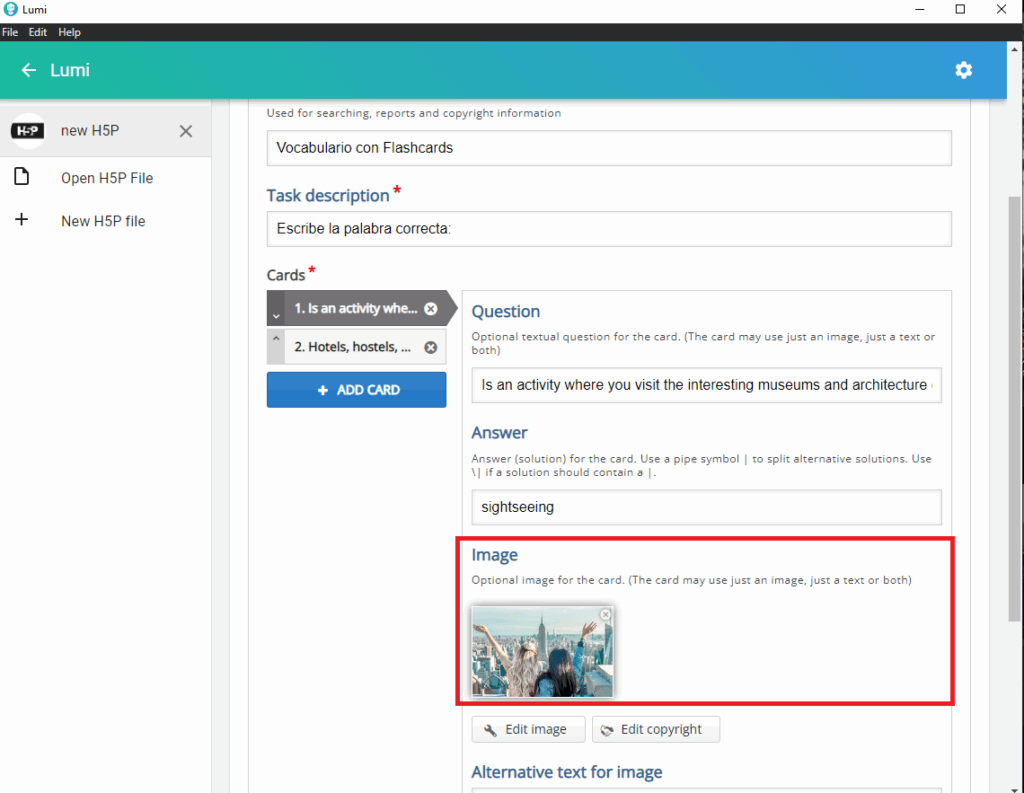The width and height of the screenshot is (1024, 793).
Task: Click the Task description input field
Action: (608, 228)
